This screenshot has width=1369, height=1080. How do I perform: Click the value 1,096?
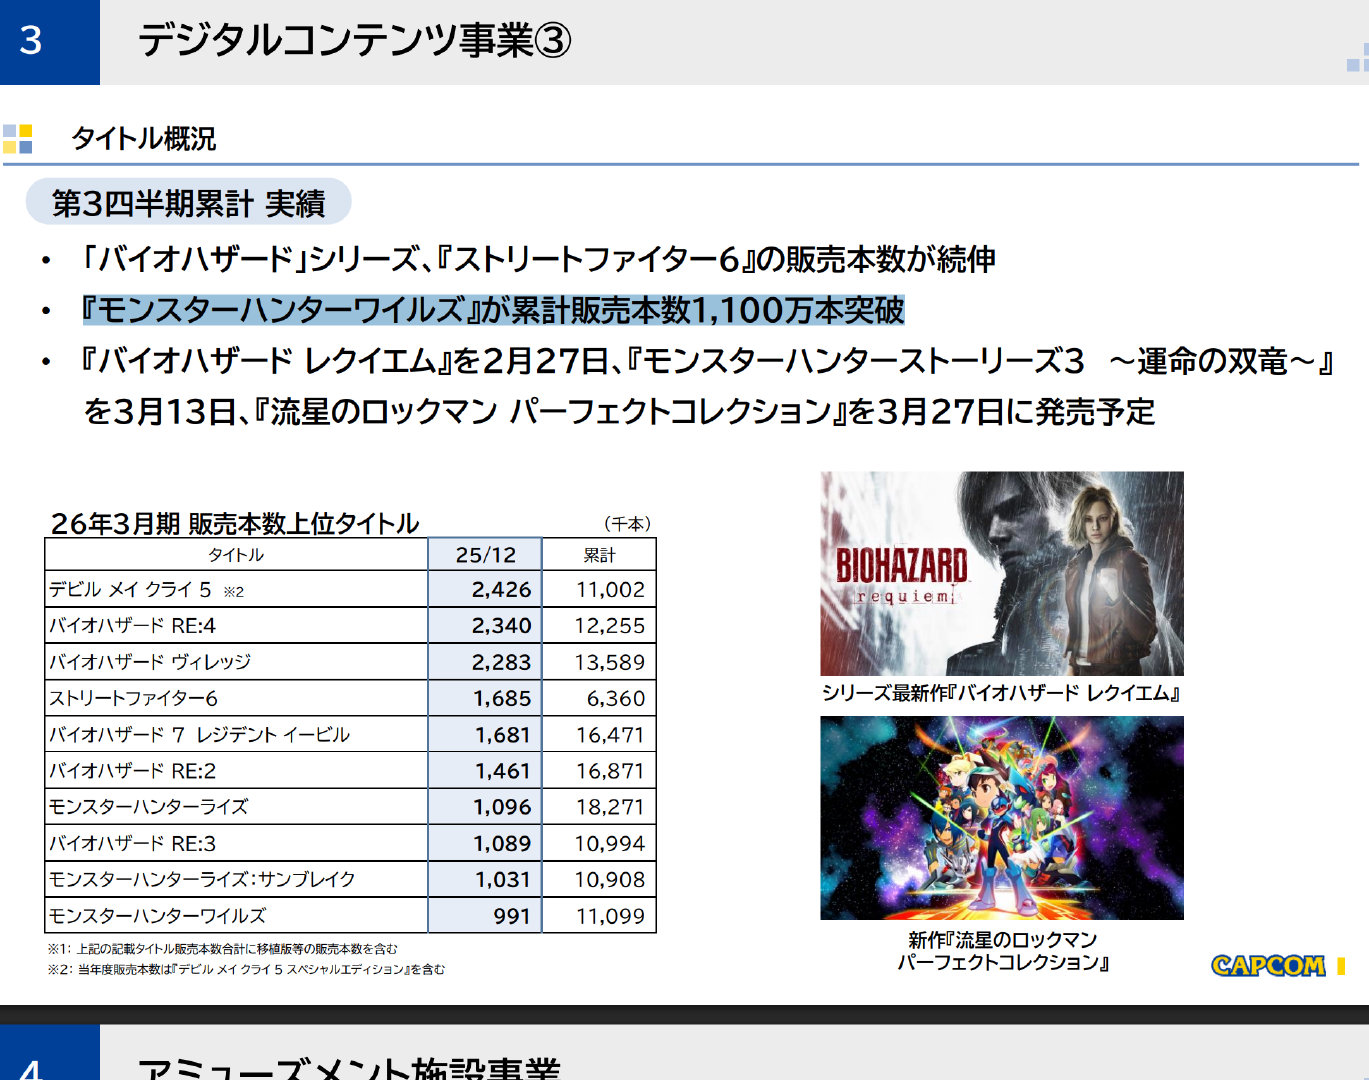point(503,807)
